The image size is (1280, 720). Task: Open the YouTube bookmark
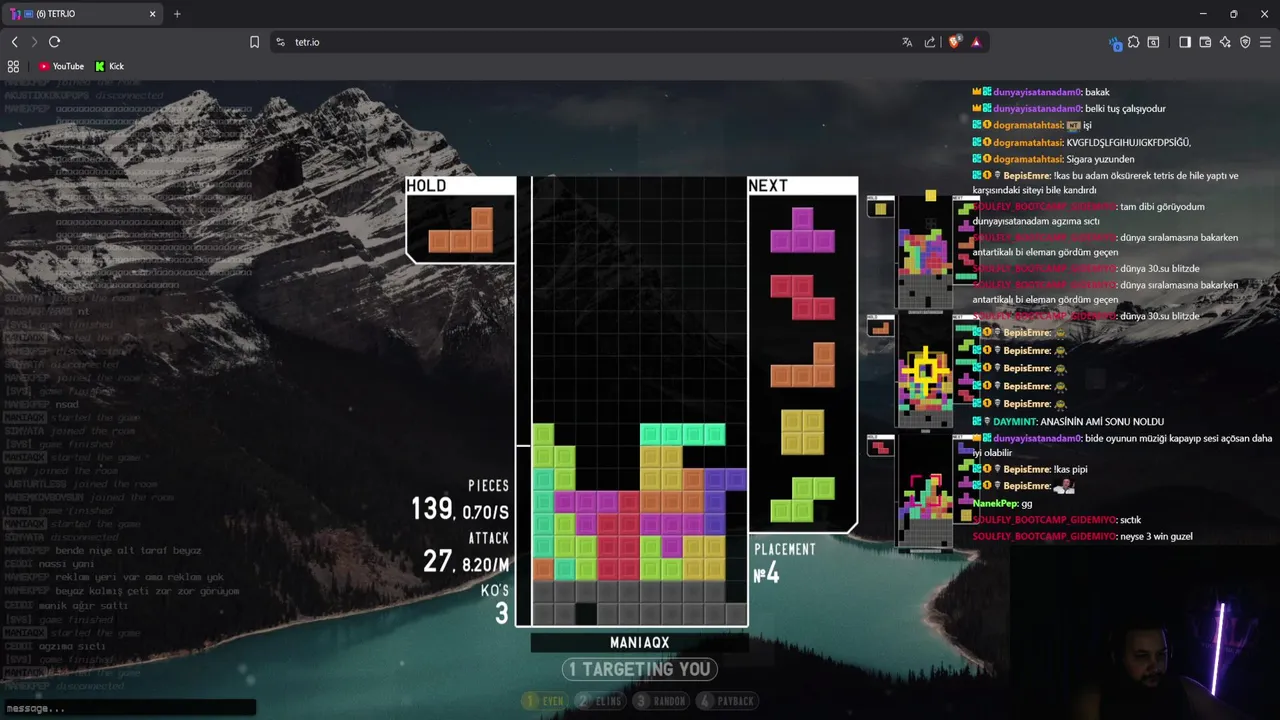click(x=61, y=66)
